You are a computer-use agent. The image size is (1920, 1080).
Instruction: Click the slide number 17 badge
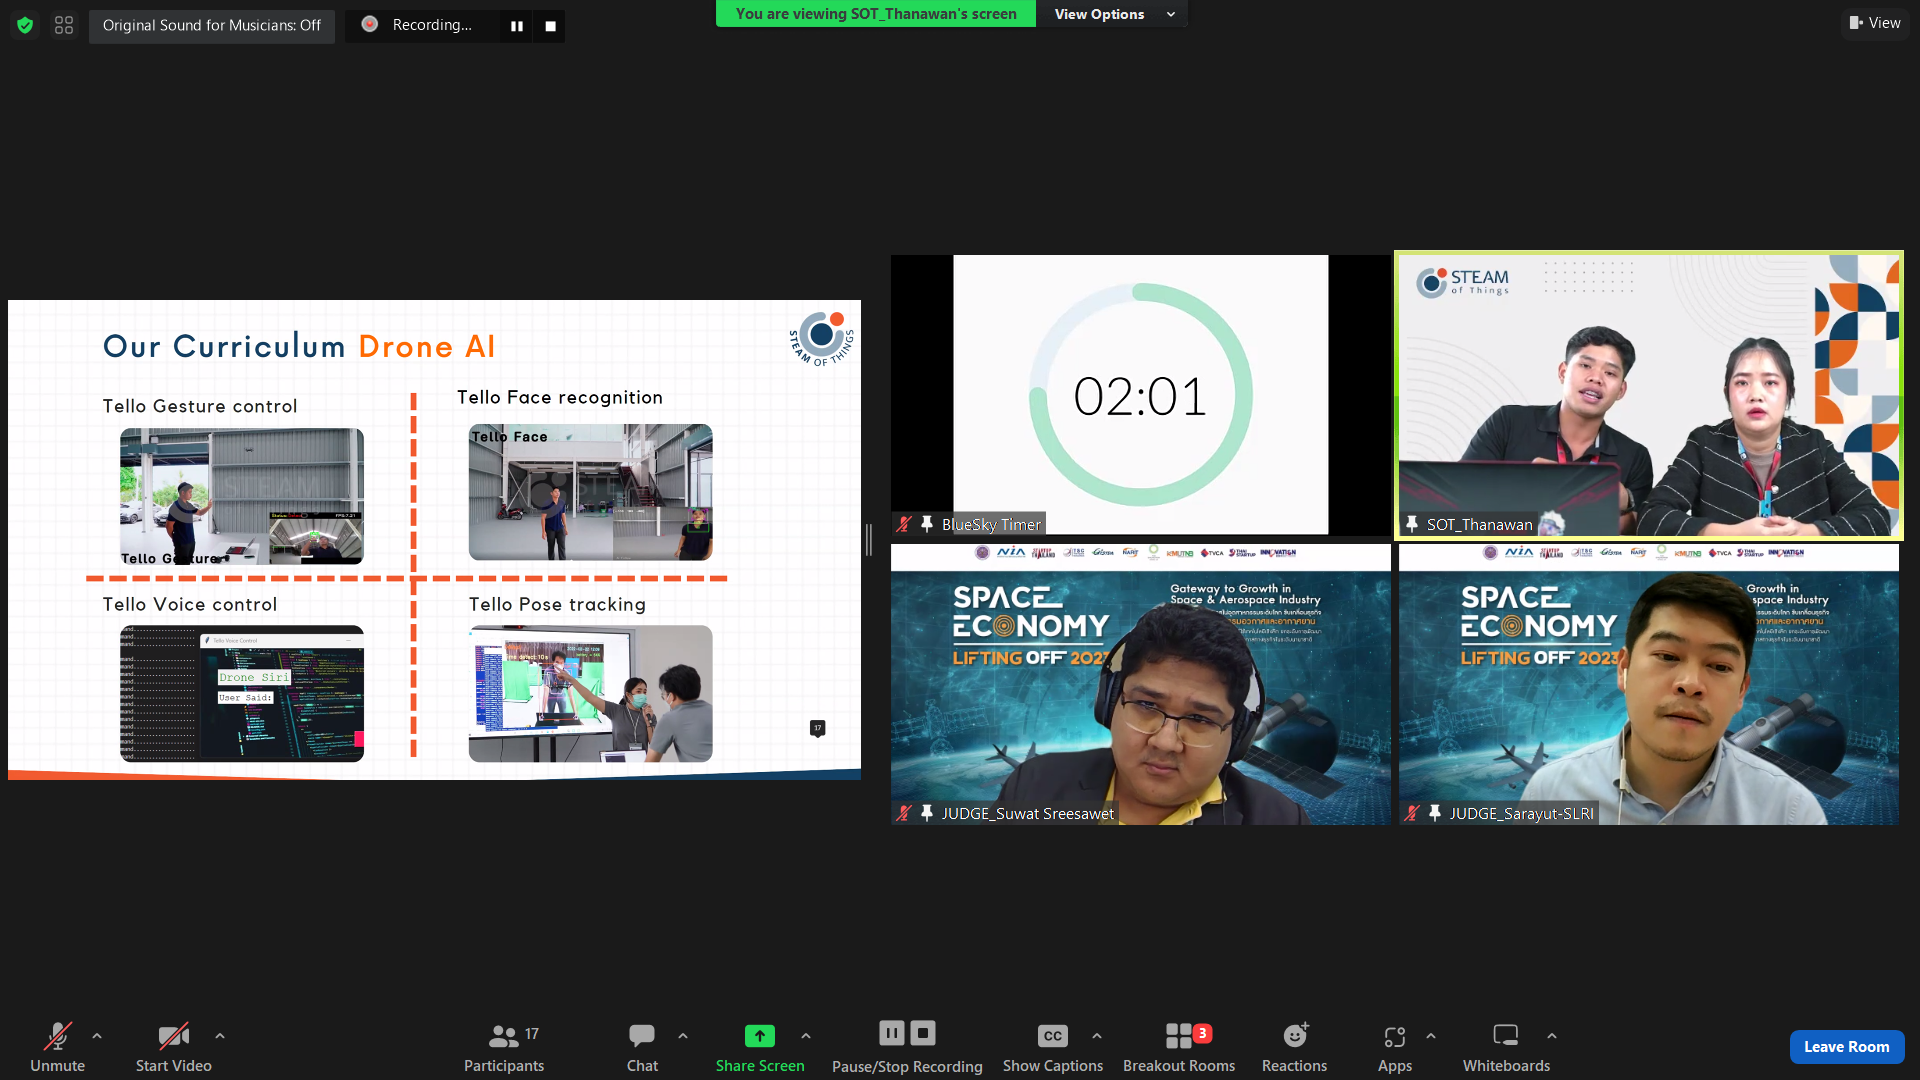818,728
